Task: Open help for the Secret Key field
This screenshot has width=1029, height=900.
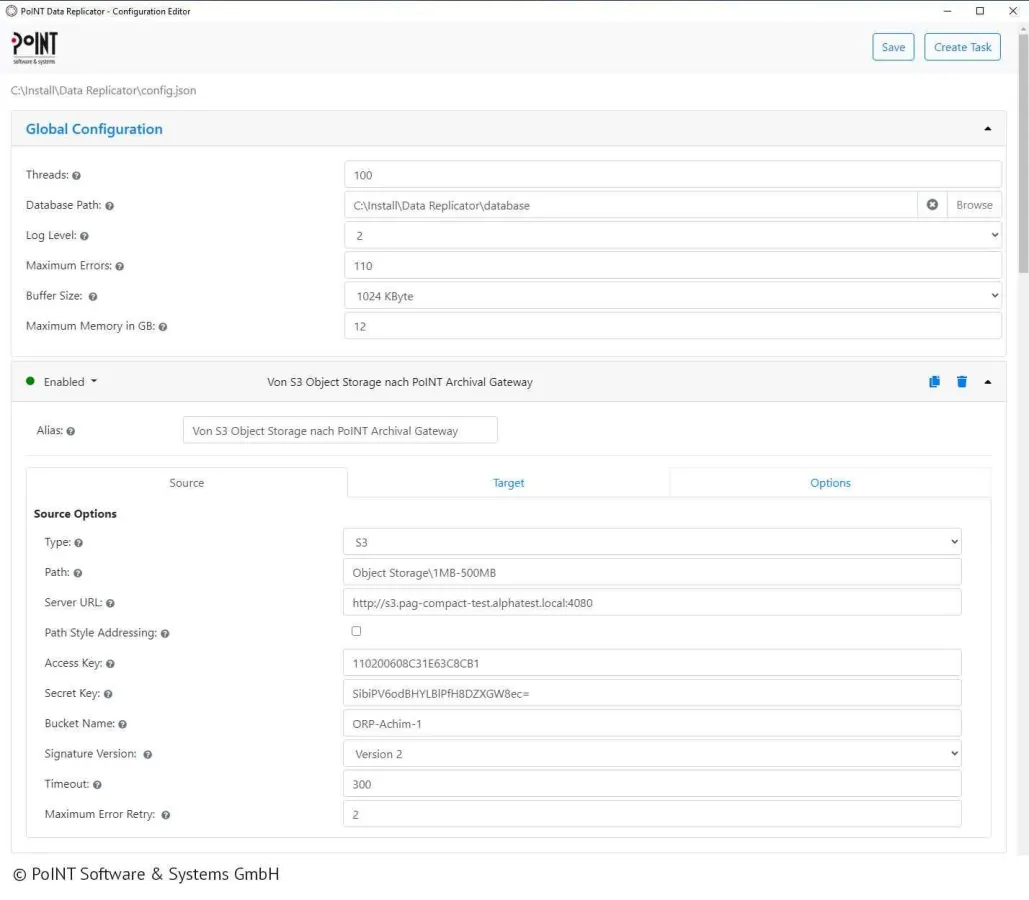Action: (x=106, y=693)
